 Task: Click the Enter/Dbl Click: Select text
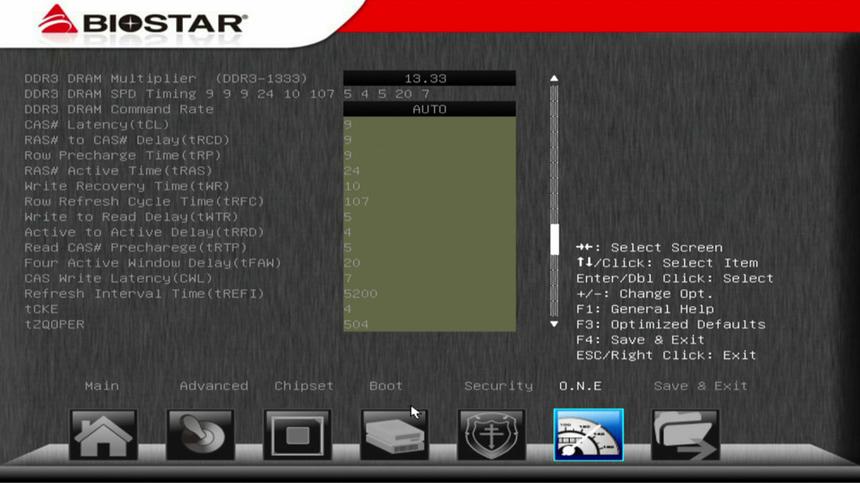click(x=675, y=278)
